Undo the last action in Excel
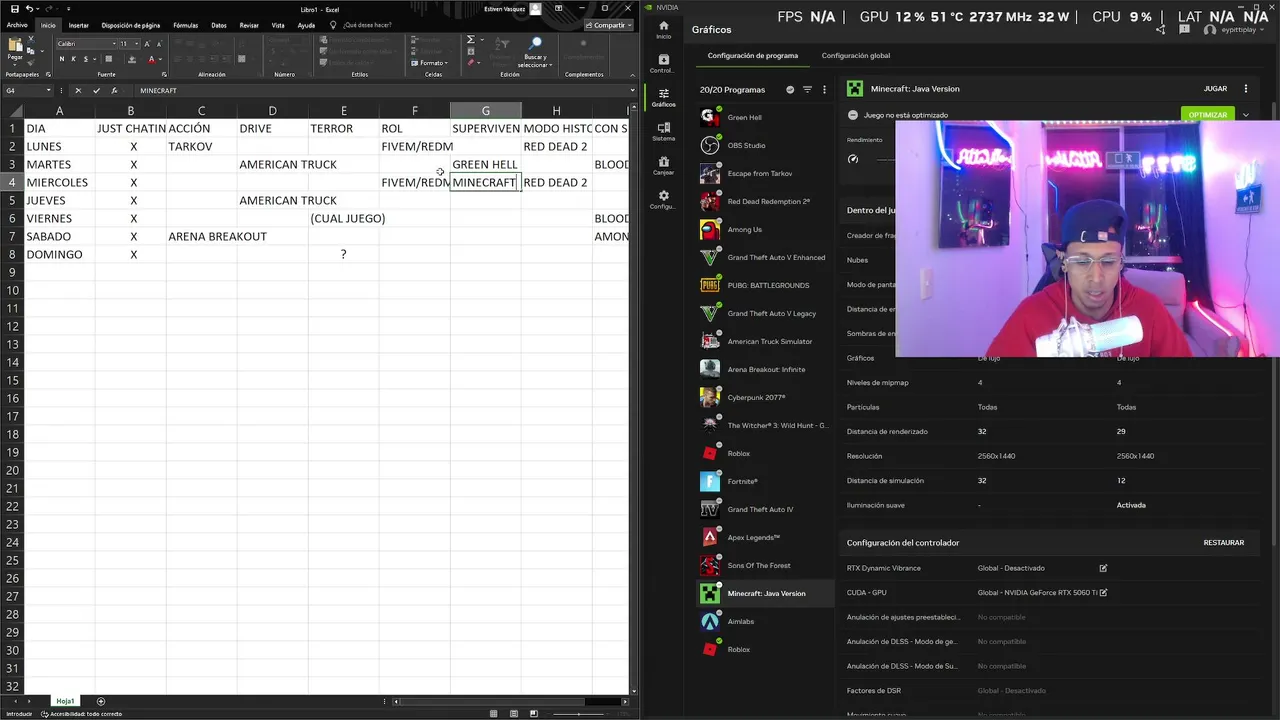Screen dimensions: 1280x720 click(x=29, y=9)
